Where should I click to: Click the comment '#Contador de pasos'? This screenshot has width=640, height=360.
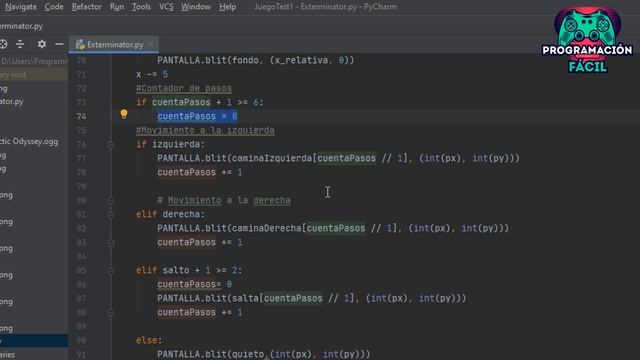pyautogui.click(x=184, y=88)
